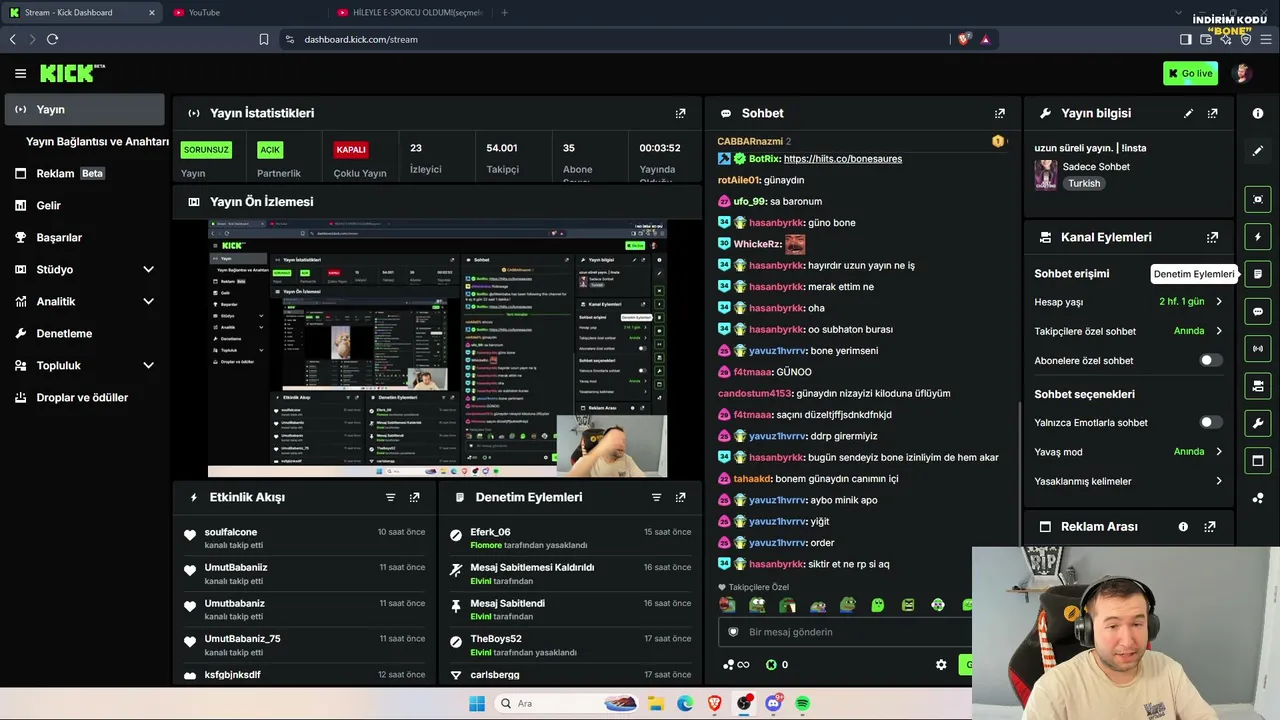Screen dimensions: 1280x720
Task: Click the AÇIK Partnerlik status badge
Action: coord(270,150)
